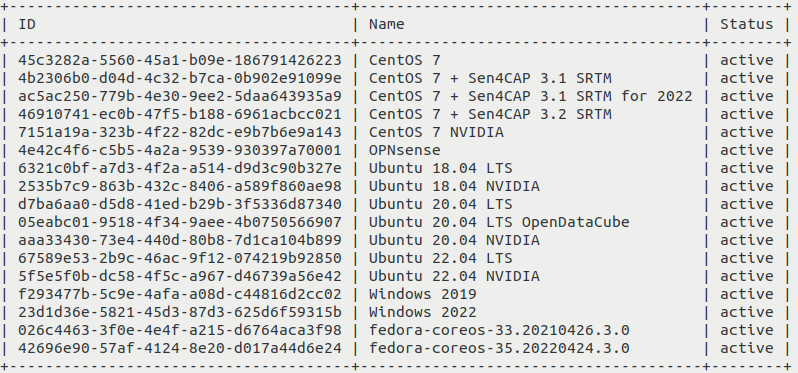Click the name Ubuntu 20.04 LTS
Image resolution: width=798 pixels, height=373 pixels.
click(x=441, y=204)
